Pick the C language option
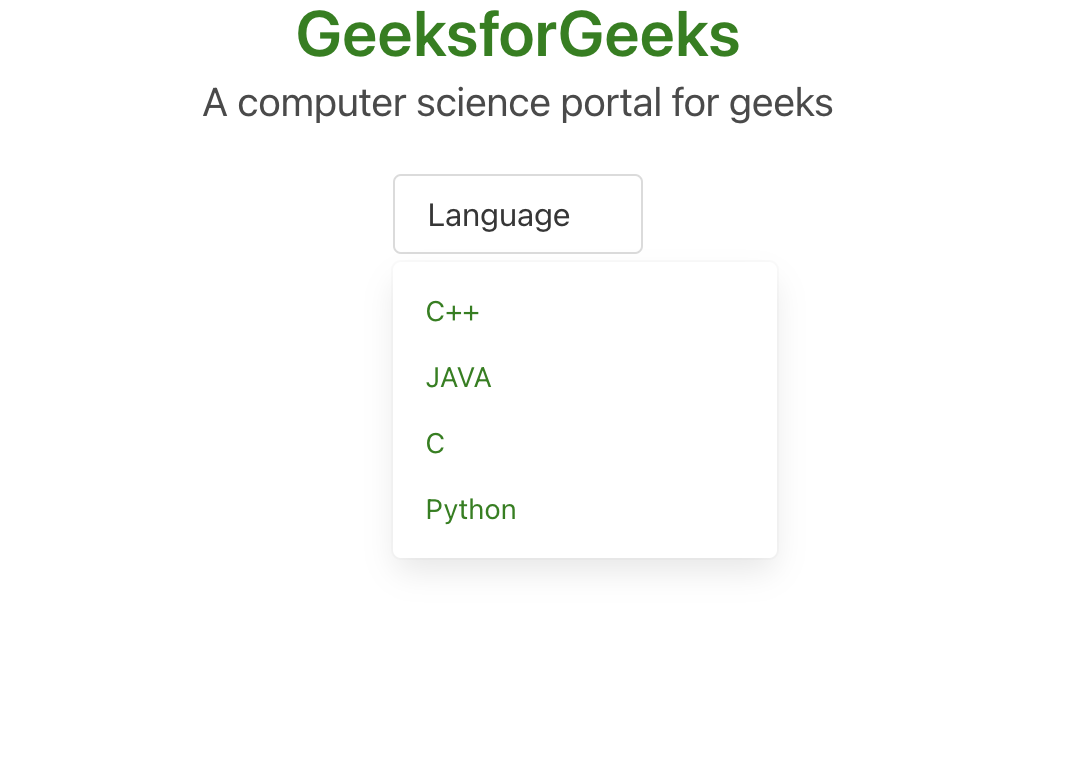Image resolution: width=1068 pixels, height=760 pixels. pos(435,444)
